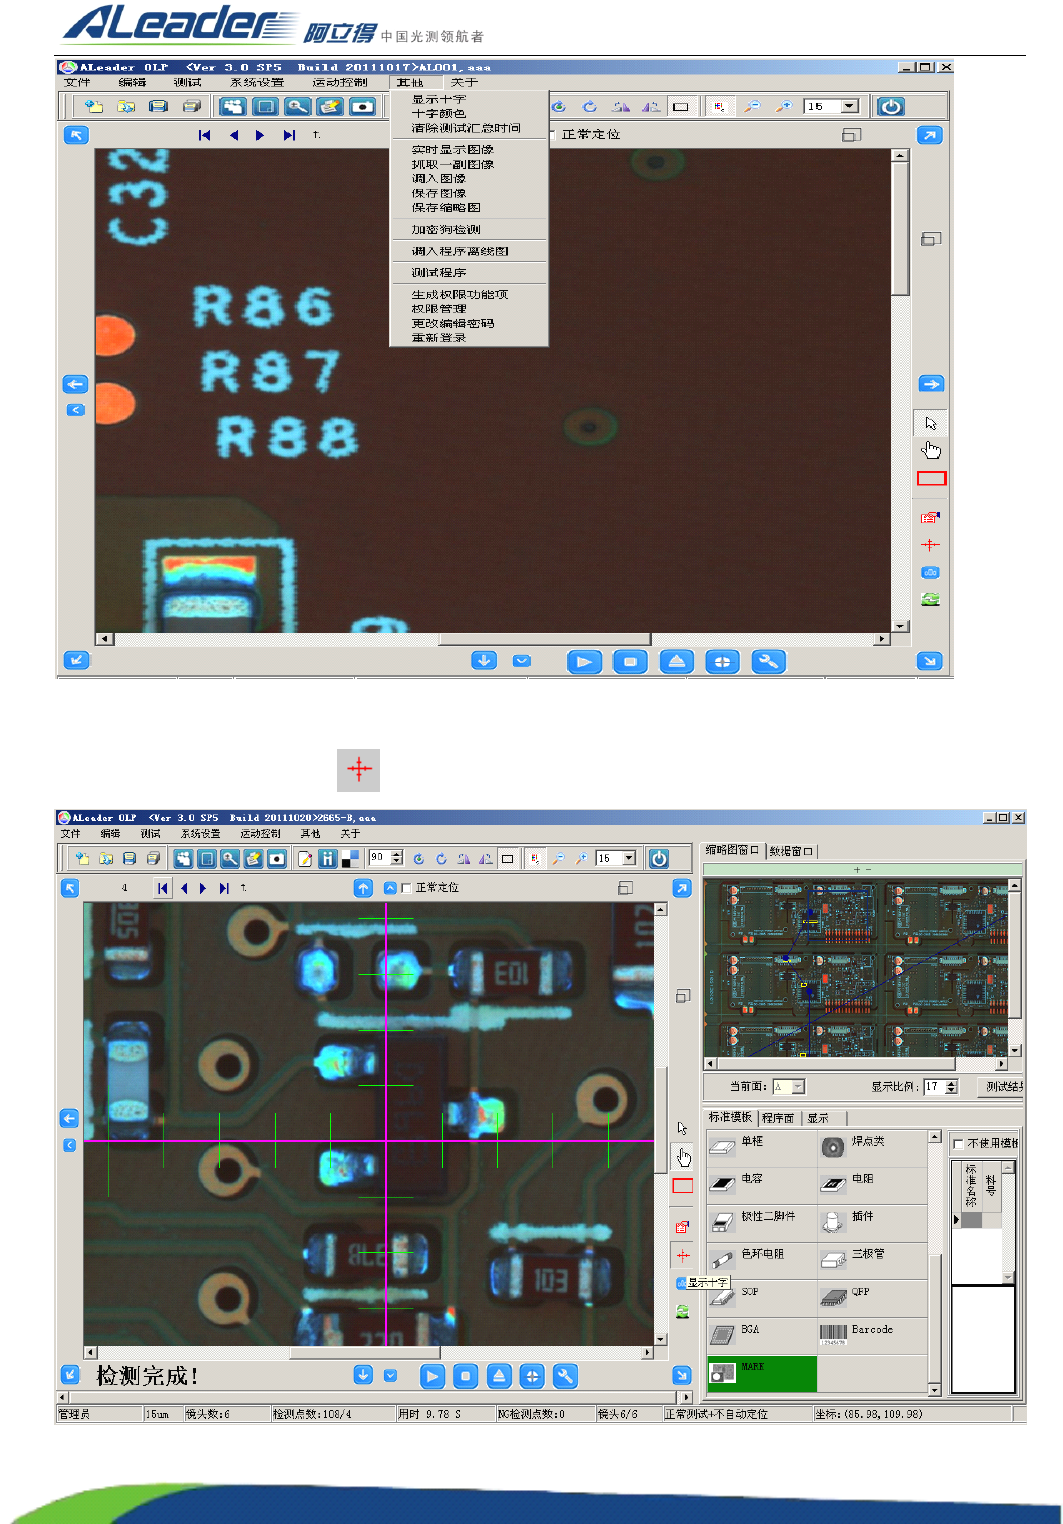This screenshot has height=1524, width=1063.
Task: Jump to first frame in 2665-B navigation
Action: tap(163, 888)
